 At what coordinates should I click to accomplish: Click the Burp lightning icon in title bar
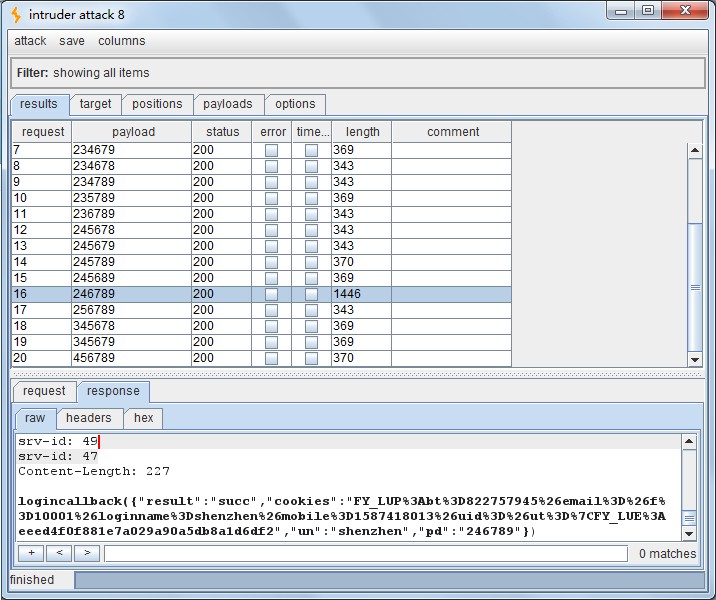[x=16, y=15]
